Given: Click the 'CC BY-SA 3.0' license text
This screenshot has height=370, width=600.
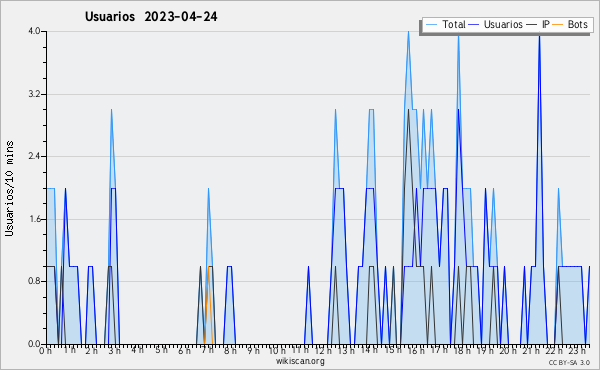Looking at the screenshot, I should click(569, 362).
